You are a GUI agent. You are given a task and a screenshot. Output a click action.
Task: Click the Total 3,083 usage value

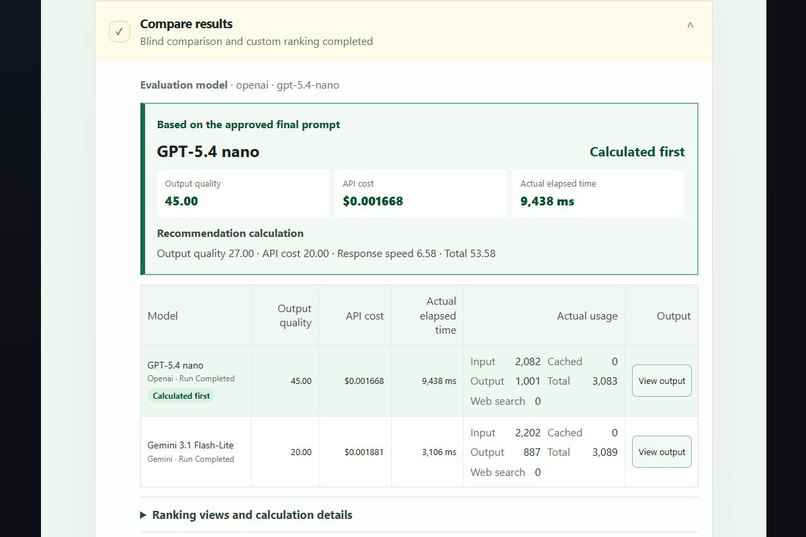(604, 381)
